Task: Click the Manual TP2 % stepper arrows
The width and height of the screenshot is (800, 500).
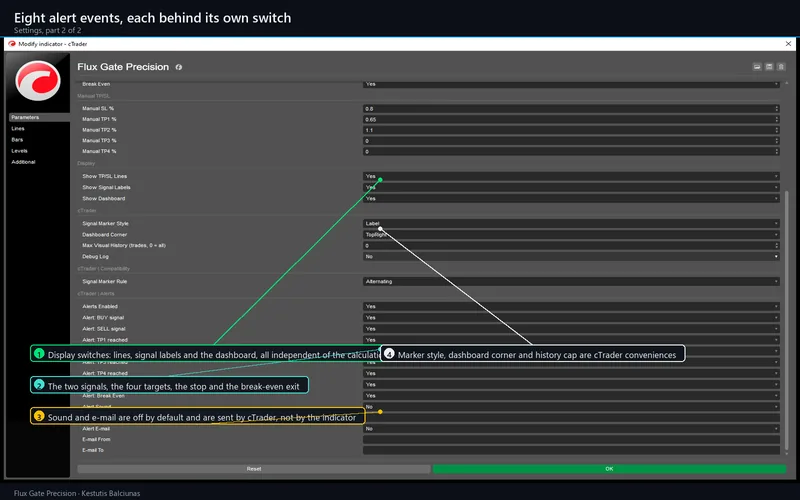Action: tap(777, 130)
